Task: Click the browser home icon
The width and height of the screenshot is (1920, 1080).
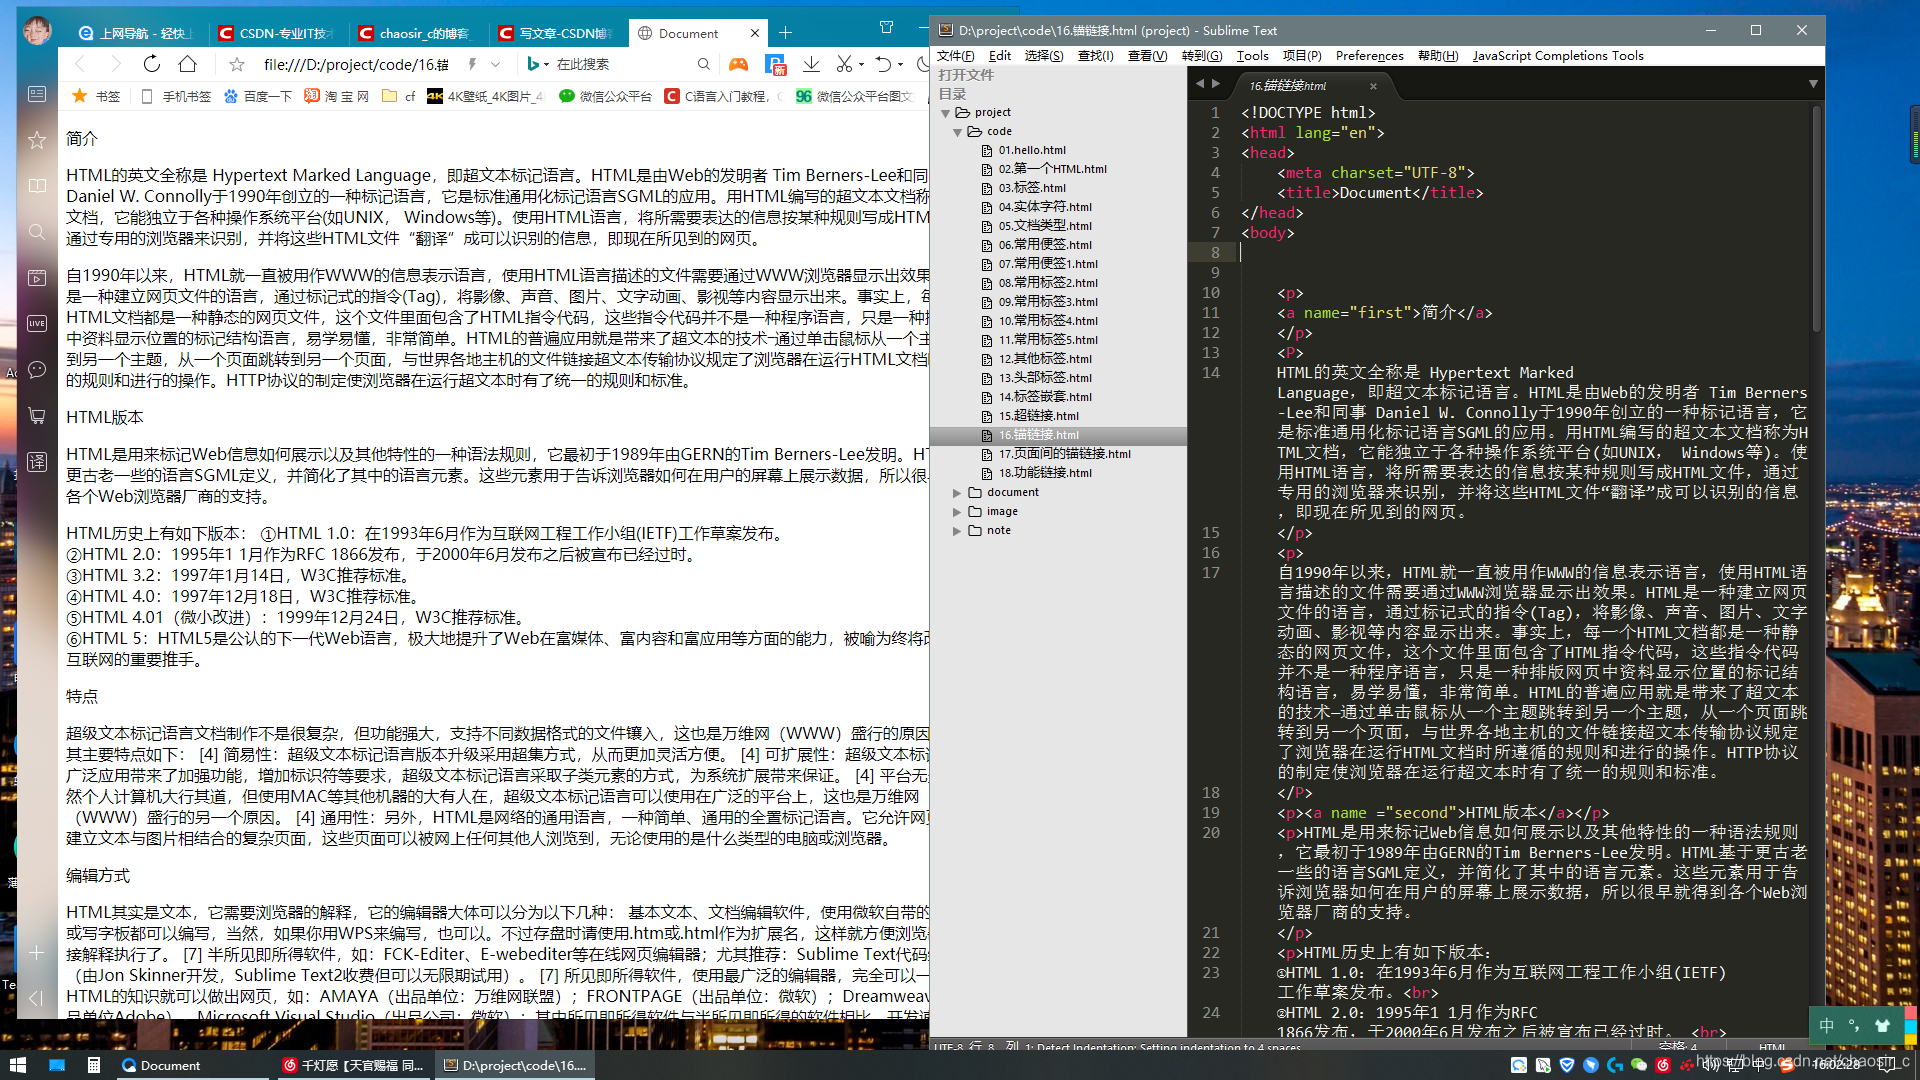Action: click(x=188, y=64)
